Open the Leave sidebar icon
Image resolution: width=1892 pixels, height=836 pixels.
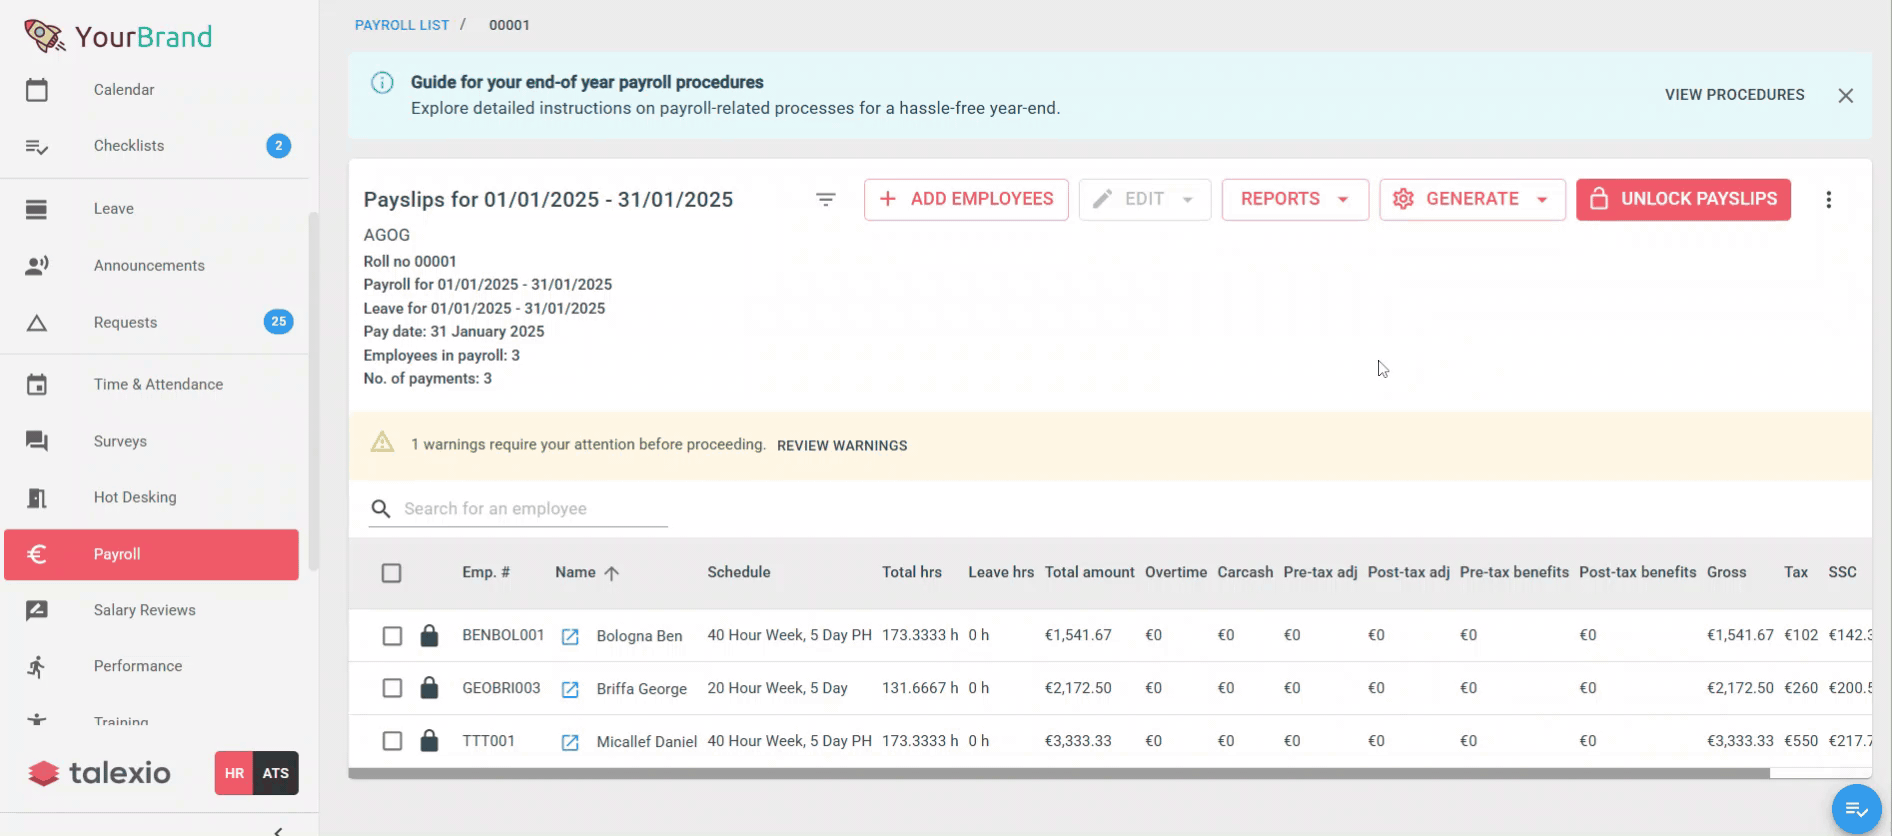[x=37, y=209]
